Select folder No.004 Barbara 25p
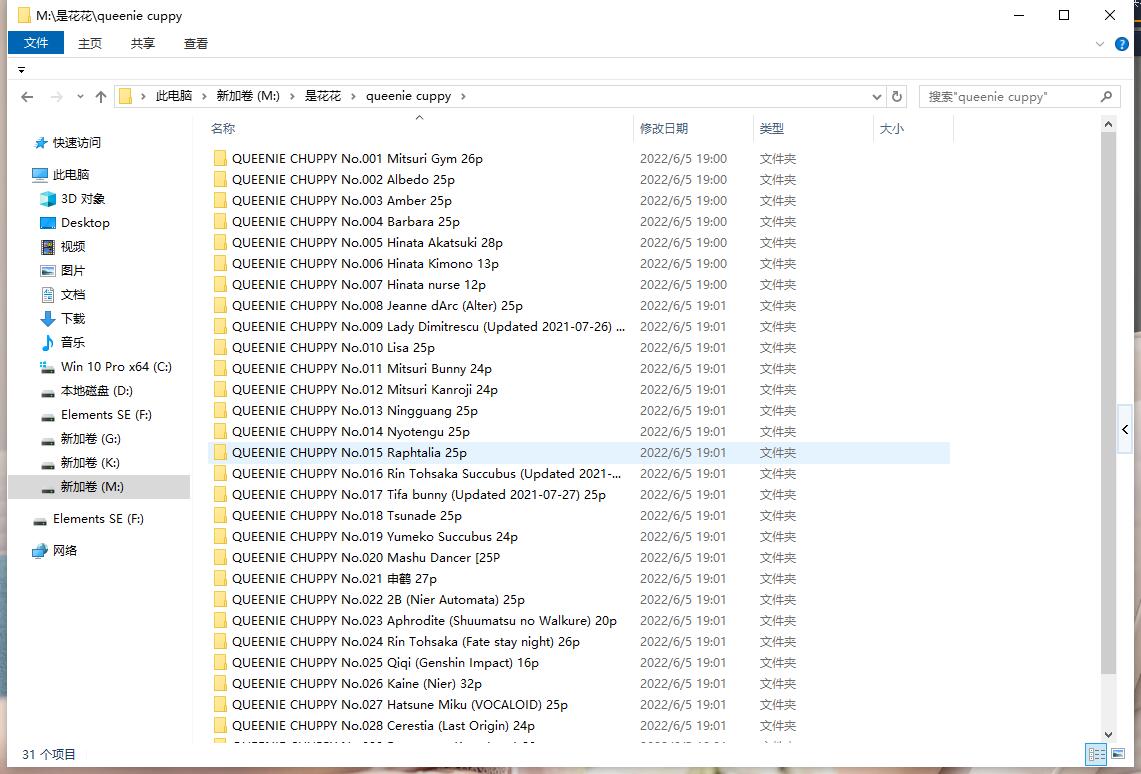1141x774 pixels. pyautogui.click(x=579, y=222)
